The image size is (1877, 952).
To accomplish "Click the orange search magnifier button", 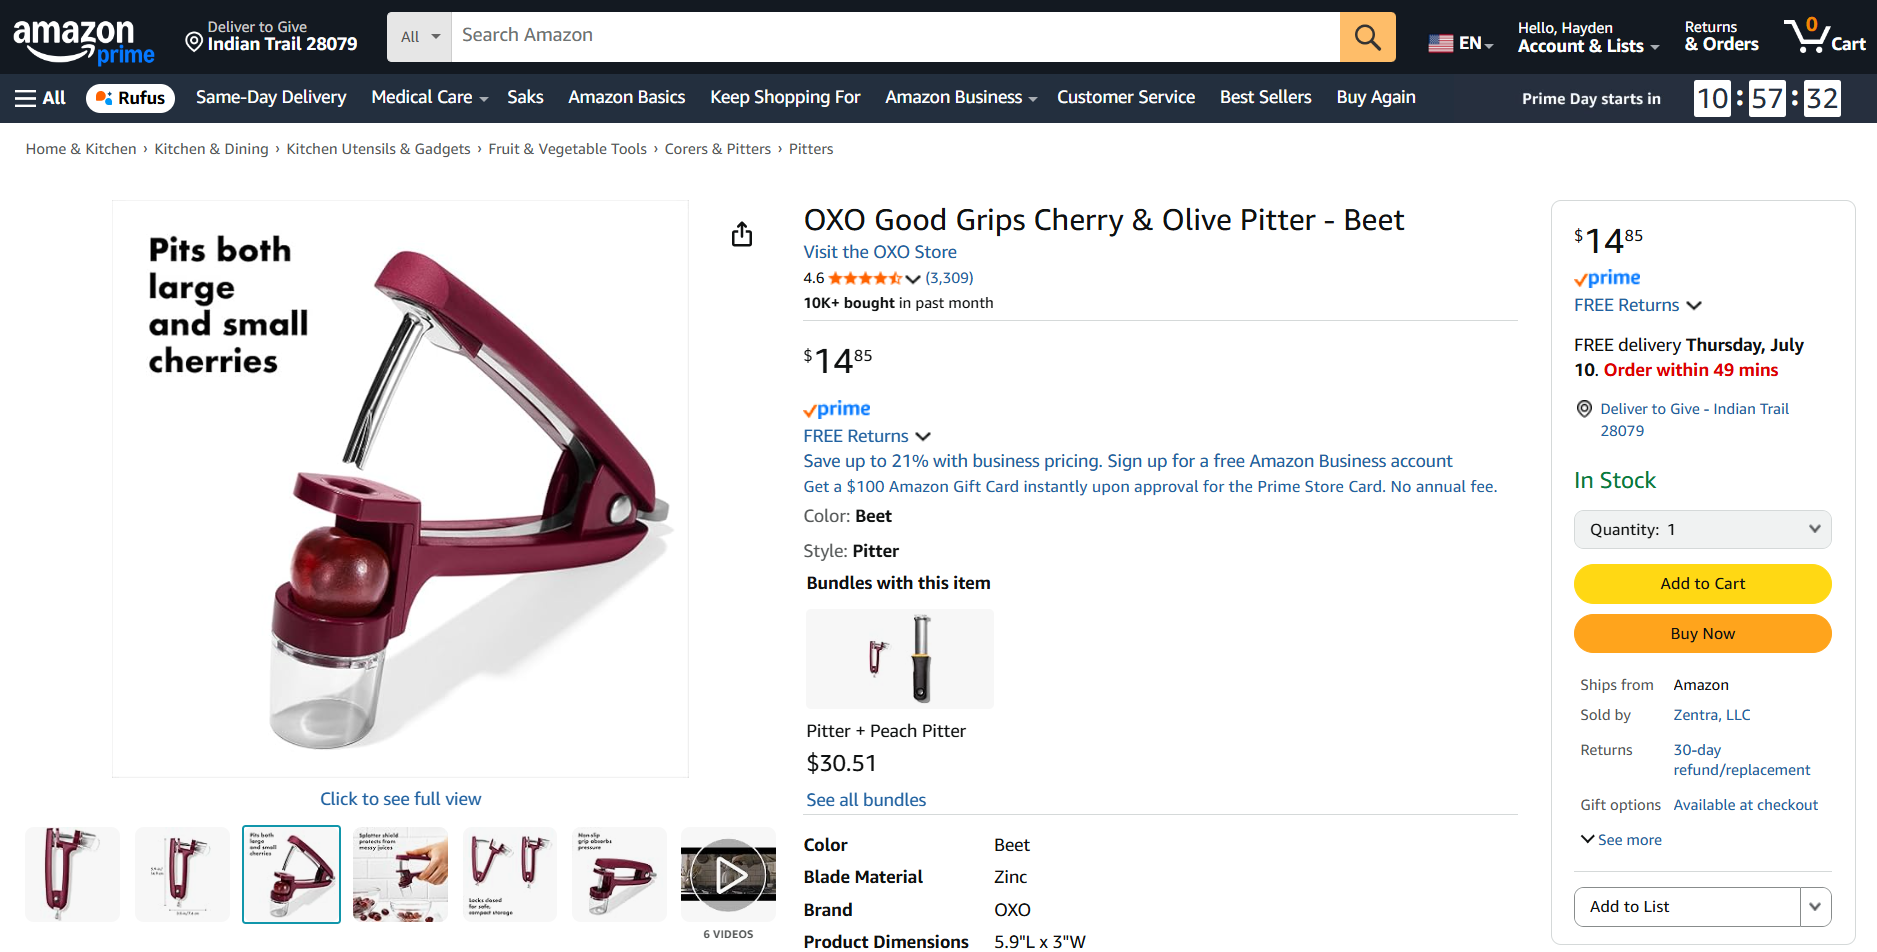I will (x=1367, y=37).
